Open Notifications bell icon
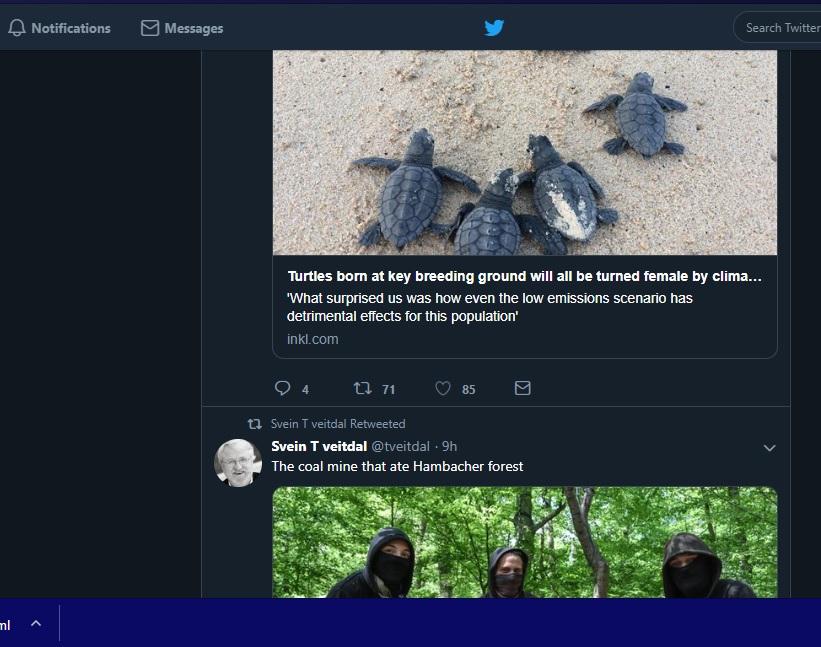Image resolution: width=821 pixels, height=647 pixels. tap(17, 28)
